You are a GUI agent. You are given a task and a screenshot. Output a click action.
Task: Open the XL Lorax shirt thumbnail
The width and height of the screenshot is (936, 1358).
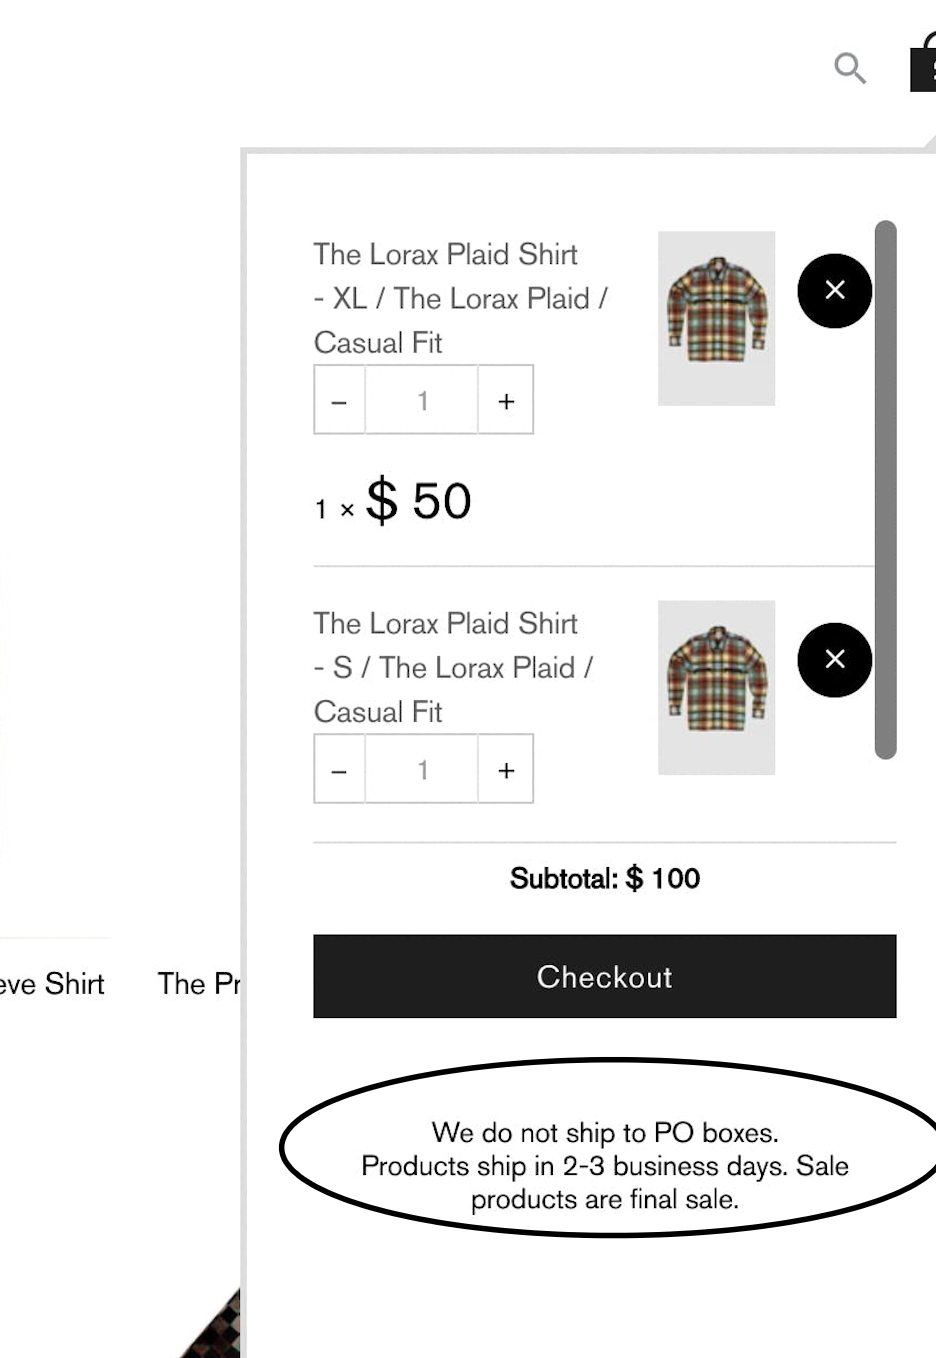716,318
